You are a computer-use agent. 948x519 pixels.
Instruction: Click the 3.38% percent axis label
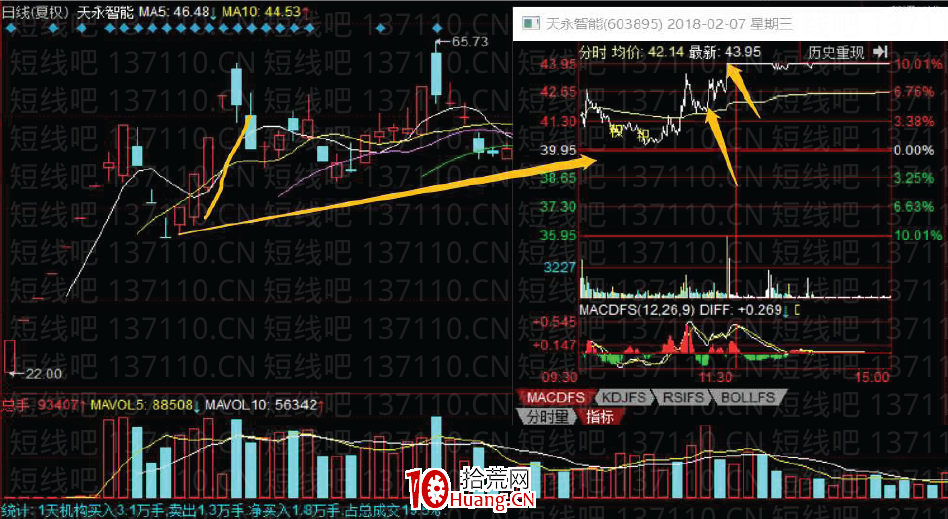coord(914,122)
